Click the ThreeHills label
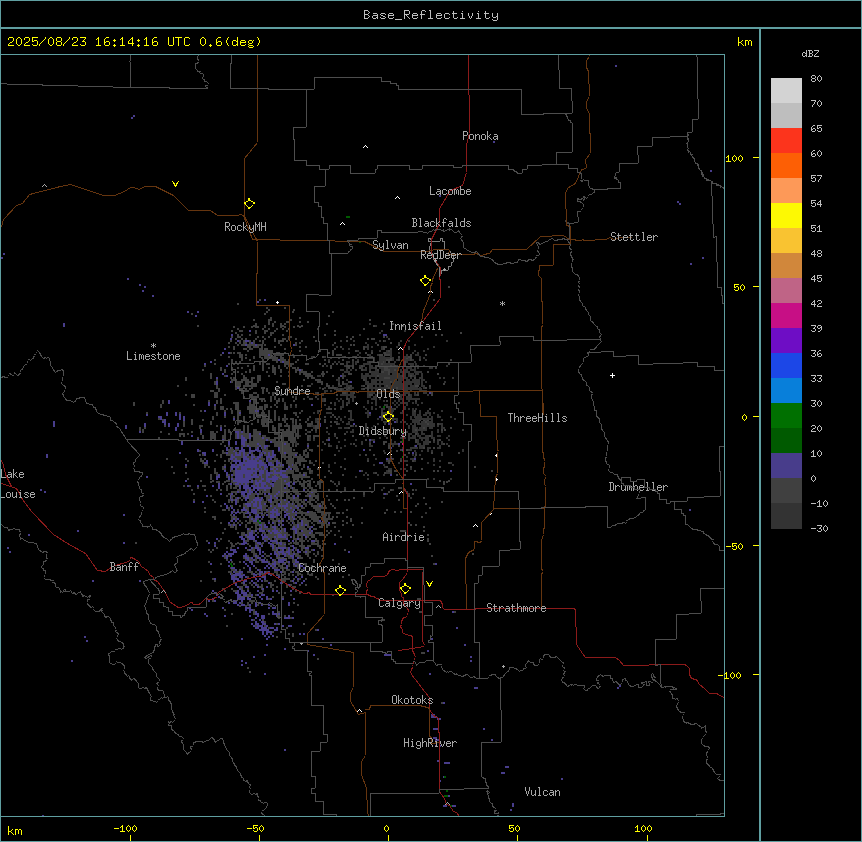Image resolution: width=862 pixels, height=842 pixels. (537, 418)
